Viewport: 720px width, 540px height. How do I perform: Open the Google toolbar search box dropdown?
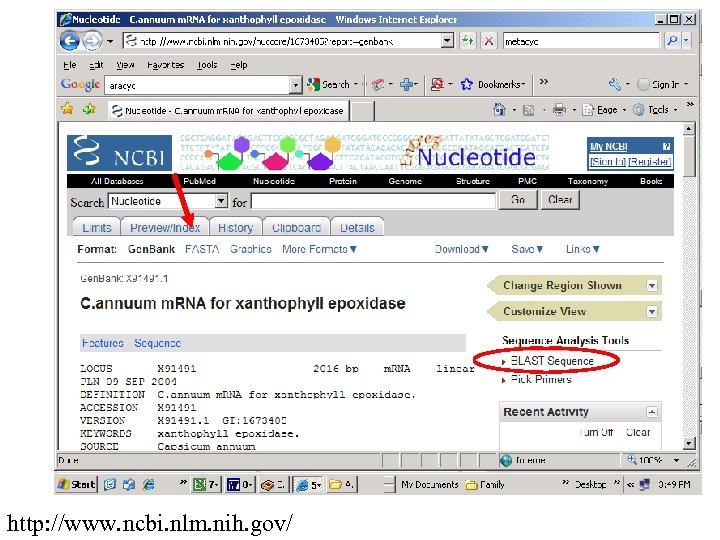point(296,85)
